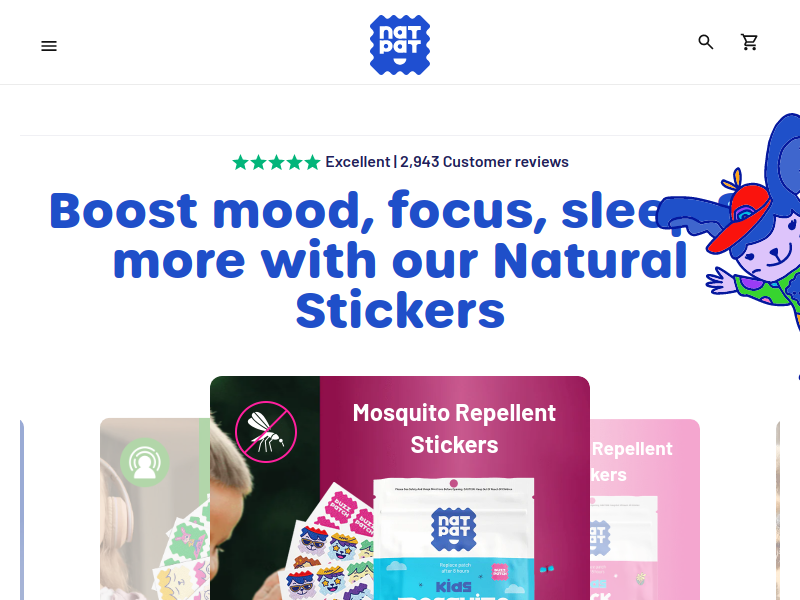Screen dimensions: 800x600
Task: Click the partially visible far-right card
Action: 778,509
